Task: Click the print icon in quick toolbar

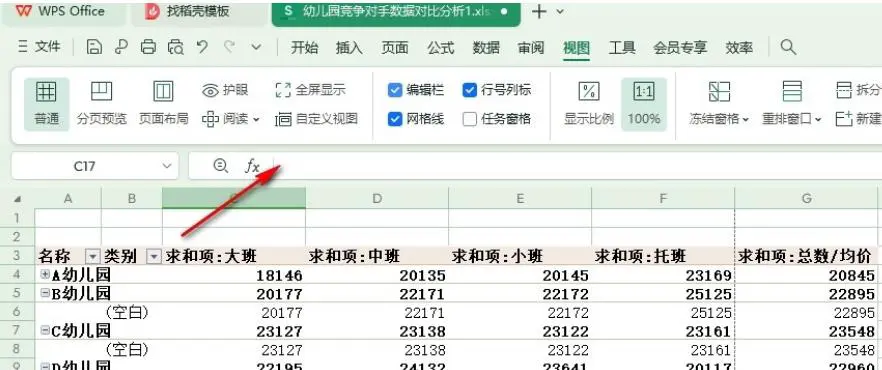Action: [x=148, y=47]
